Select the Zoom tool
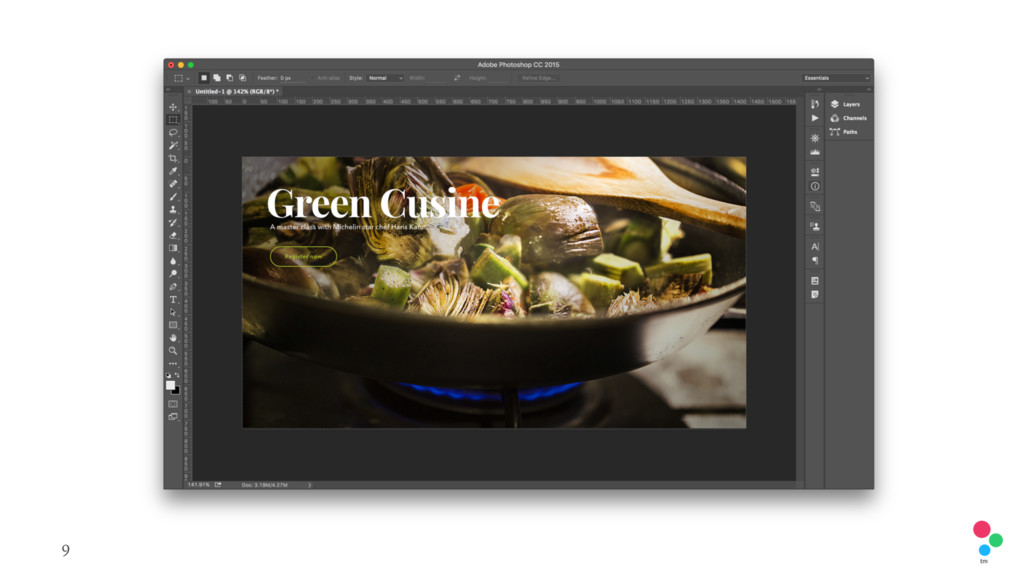 [173, 351]
